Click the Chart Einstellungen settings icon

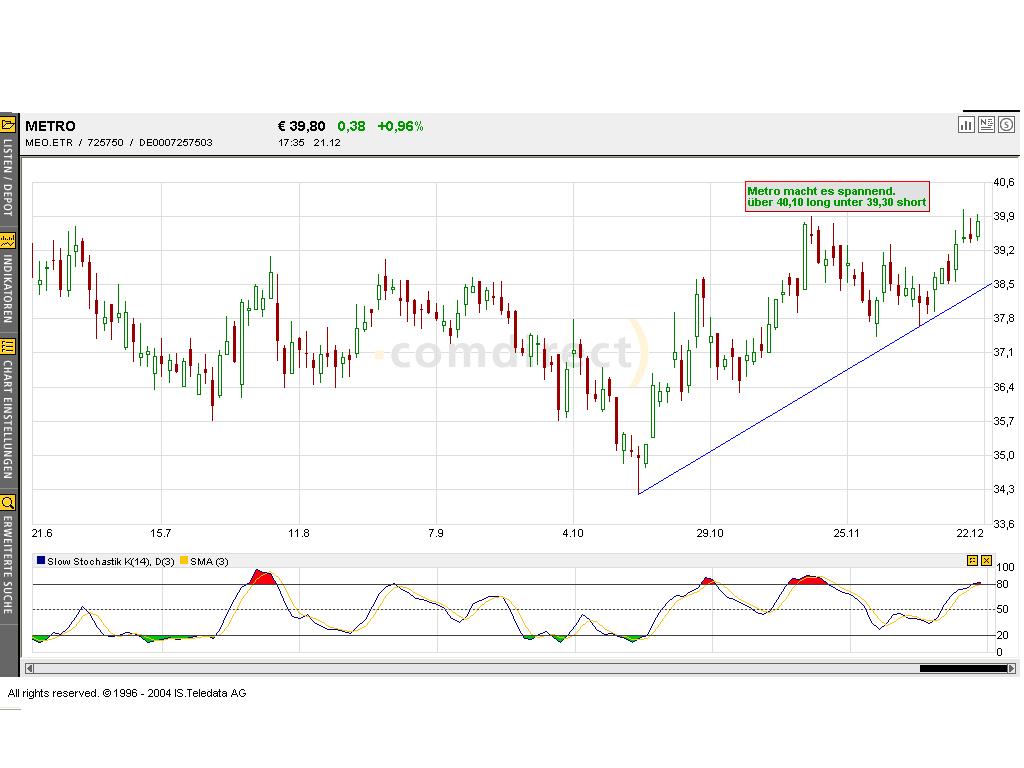point(8,347)
